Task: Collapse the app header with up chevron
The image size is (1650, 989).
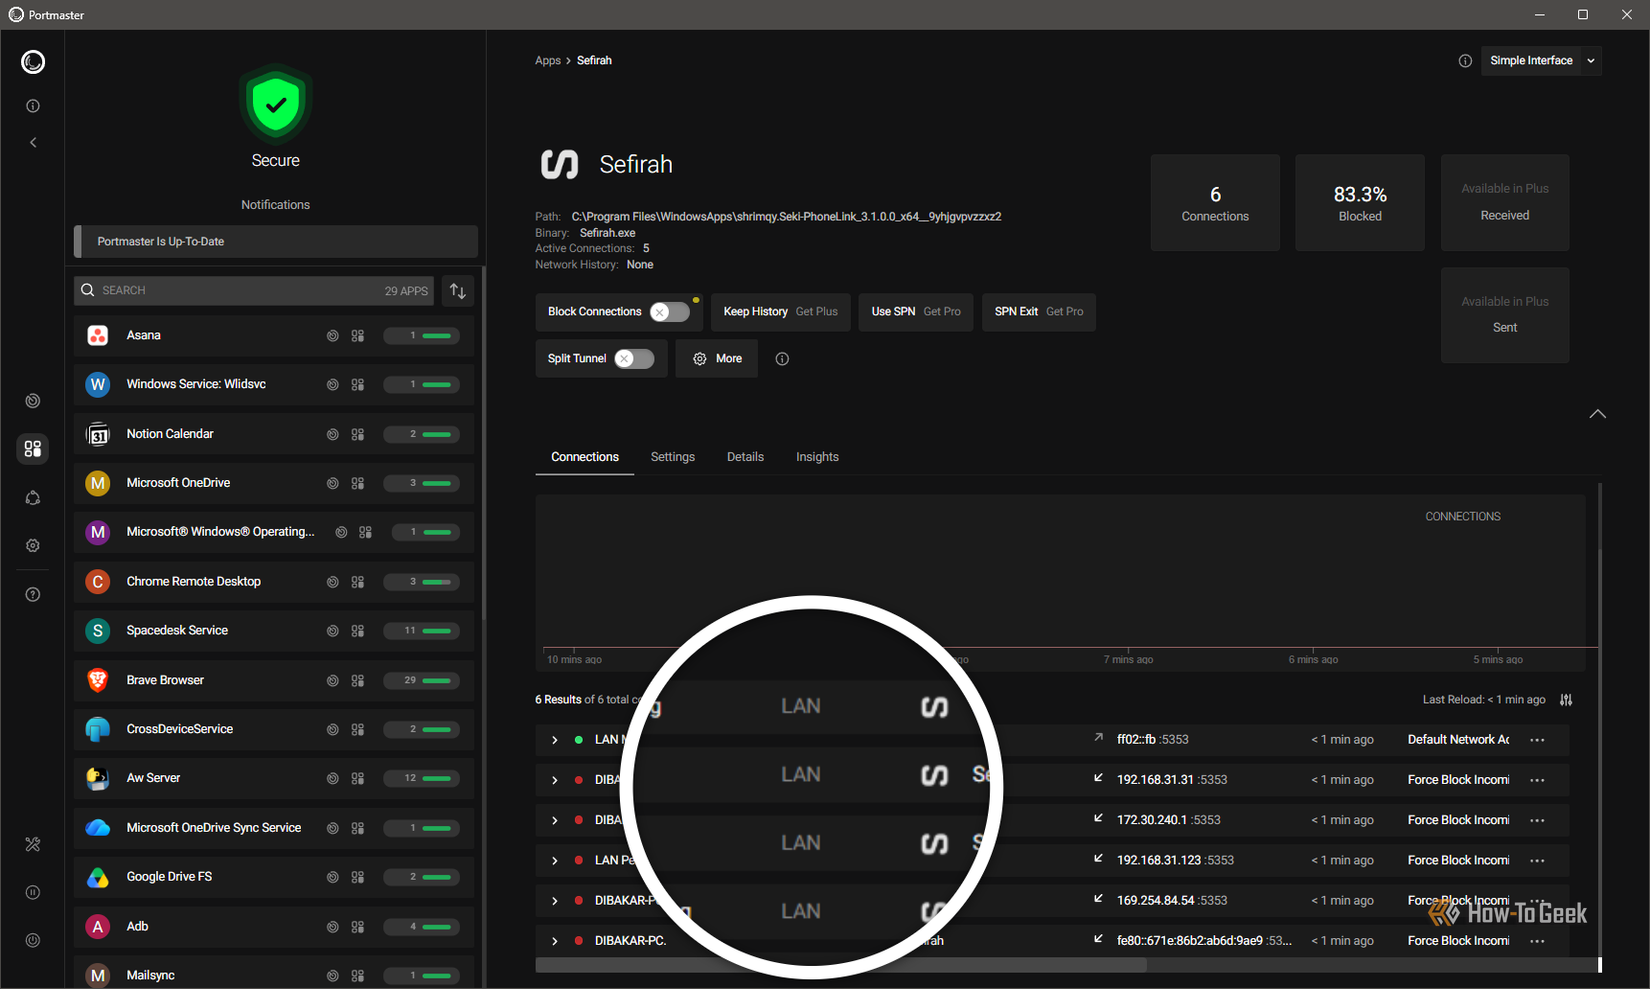Action: point(1597,414)
